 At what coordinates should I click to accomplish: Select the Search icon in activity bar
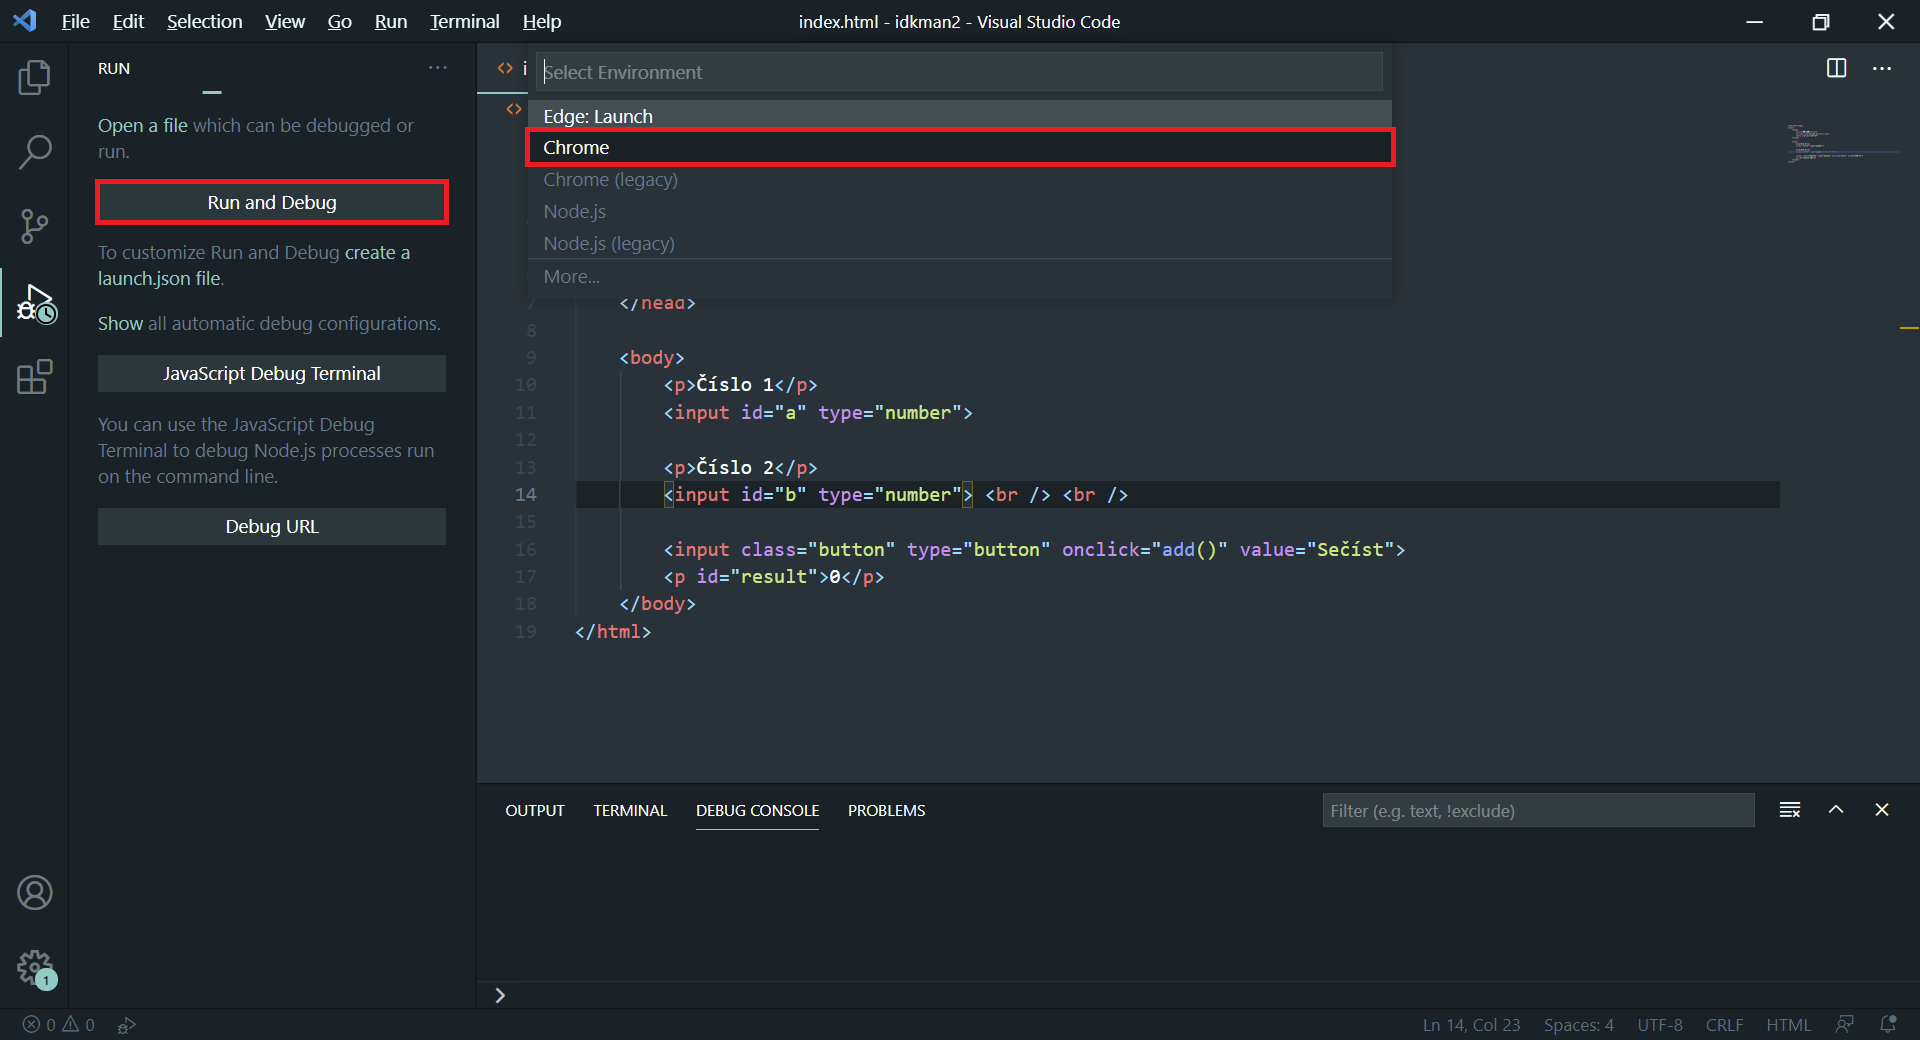pyautogui.click(x=35, y=152)
